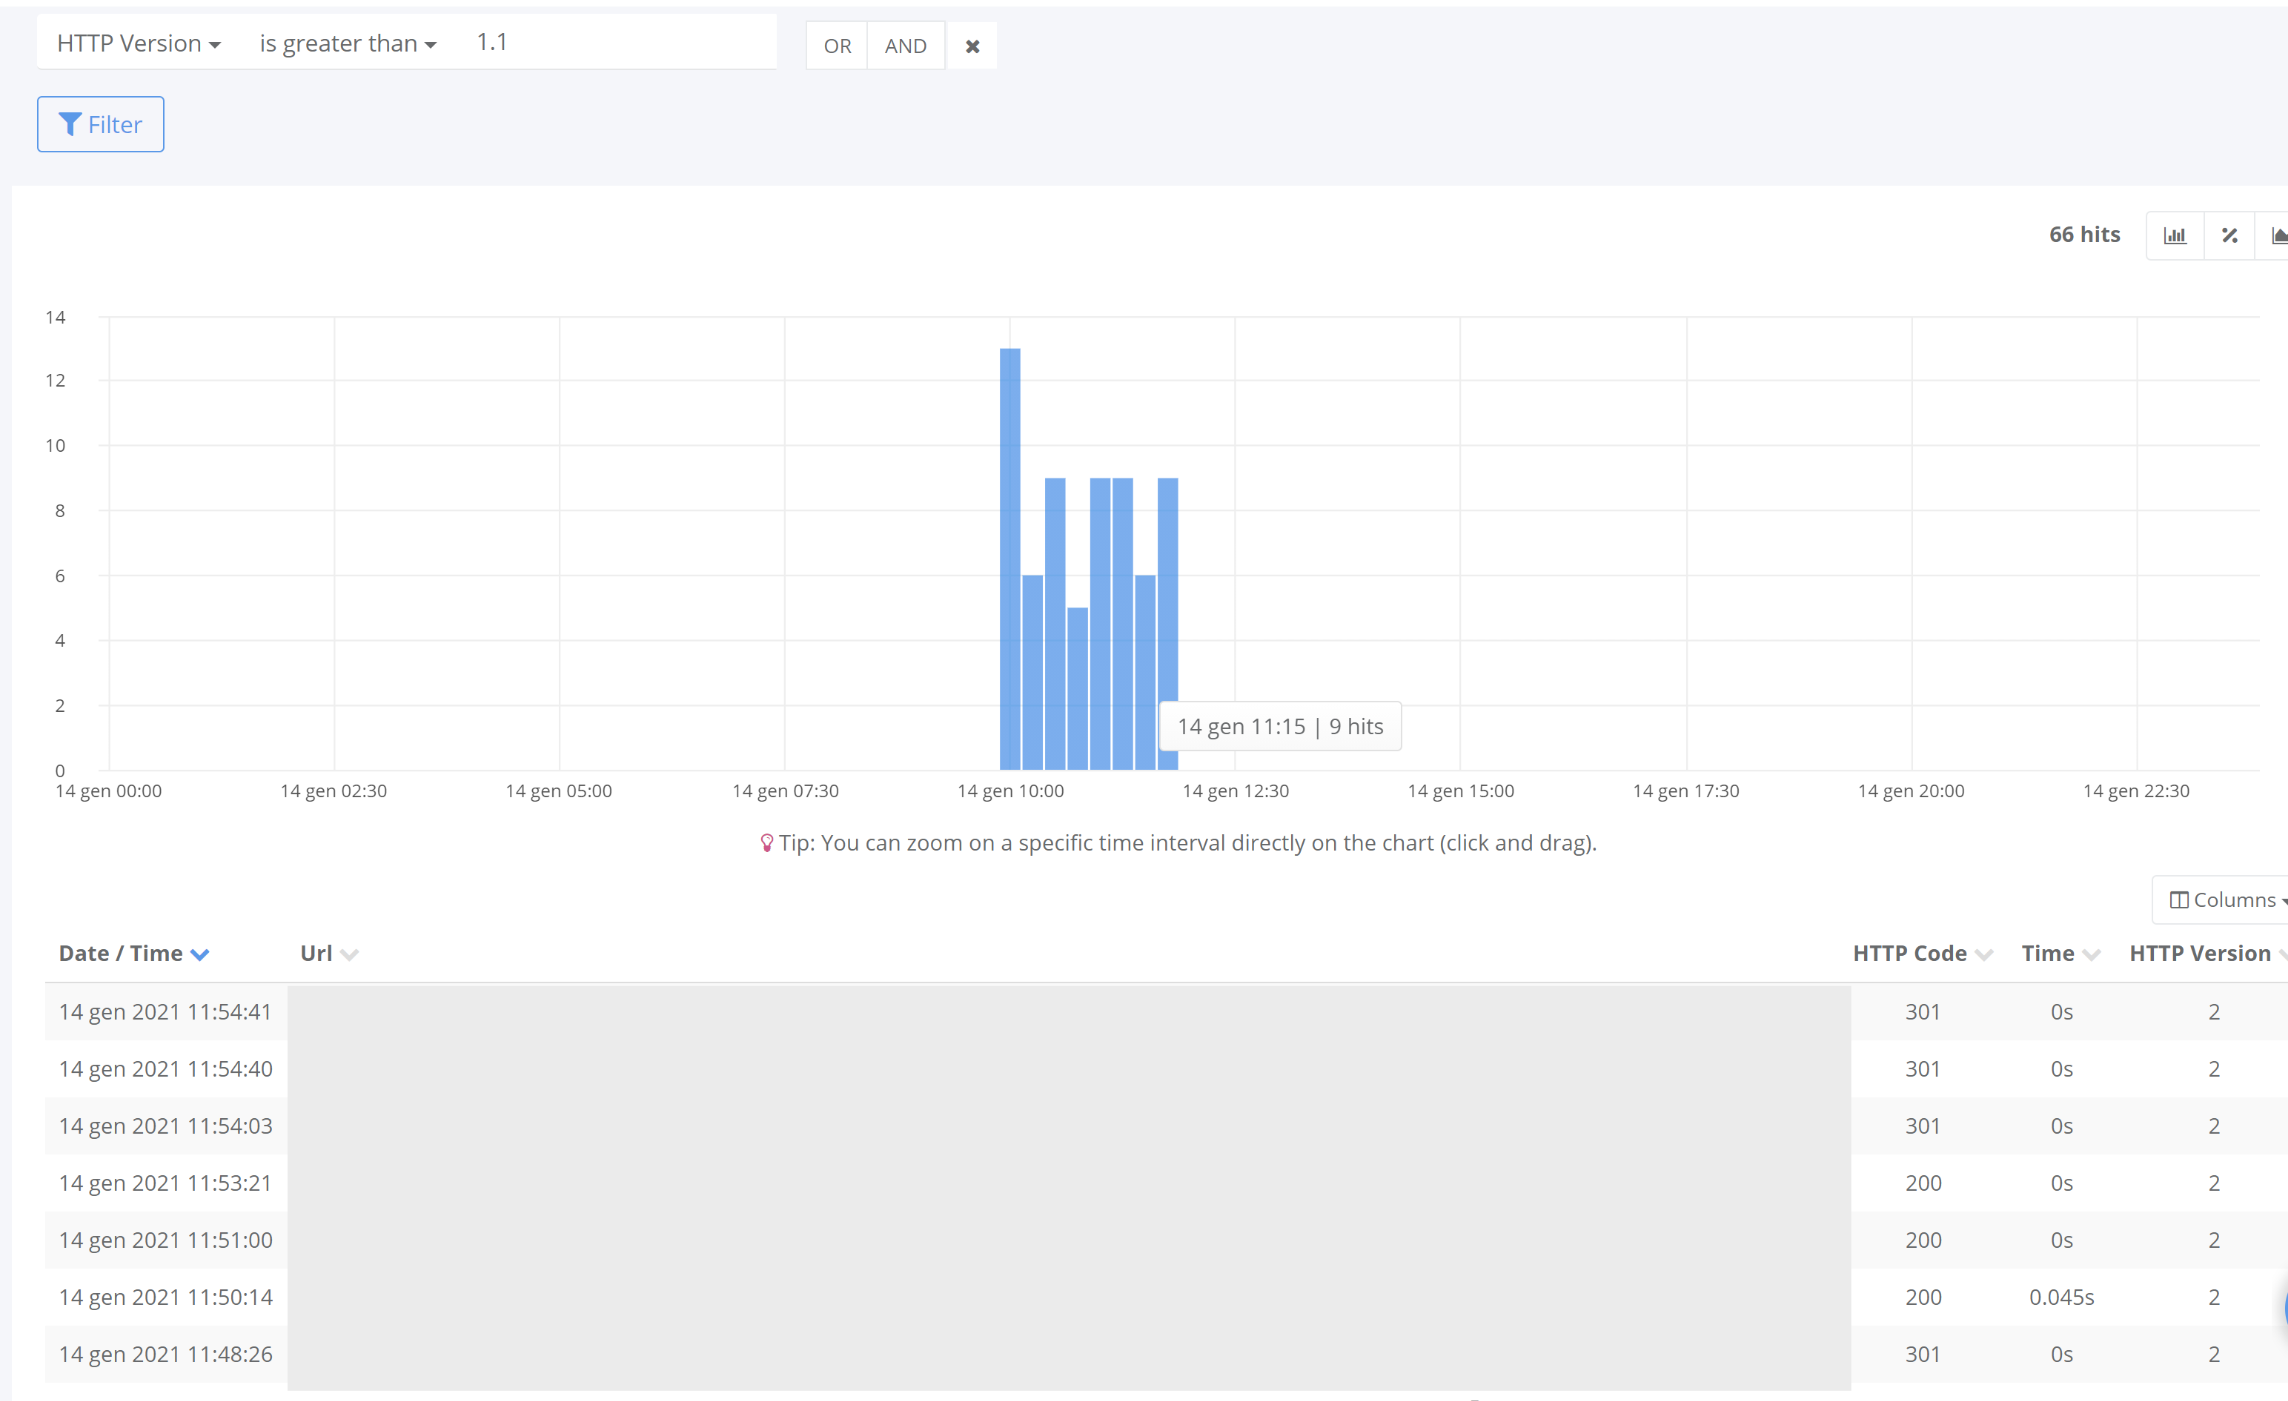Click HTTP code 200 in 11:53:21 row
Viewport: 2288px width, 1401px height.
coord(1923,1183)
